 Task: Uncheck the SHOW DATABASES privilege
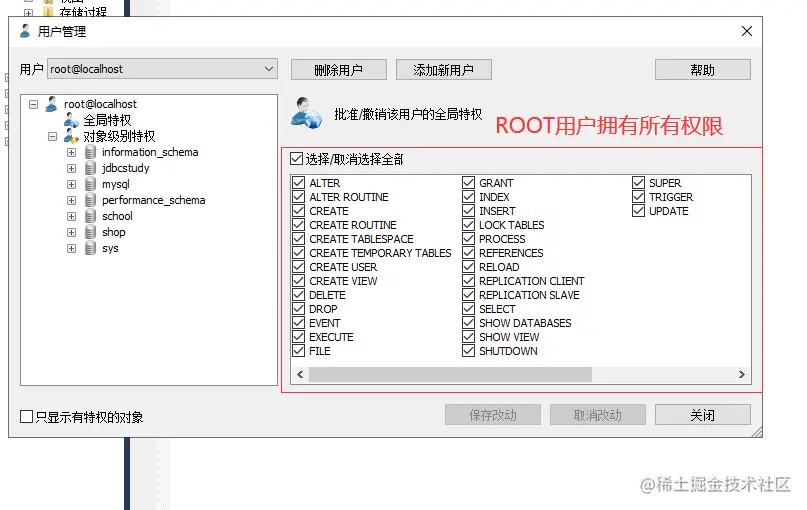pyautogui.click(x=468, y=323)
